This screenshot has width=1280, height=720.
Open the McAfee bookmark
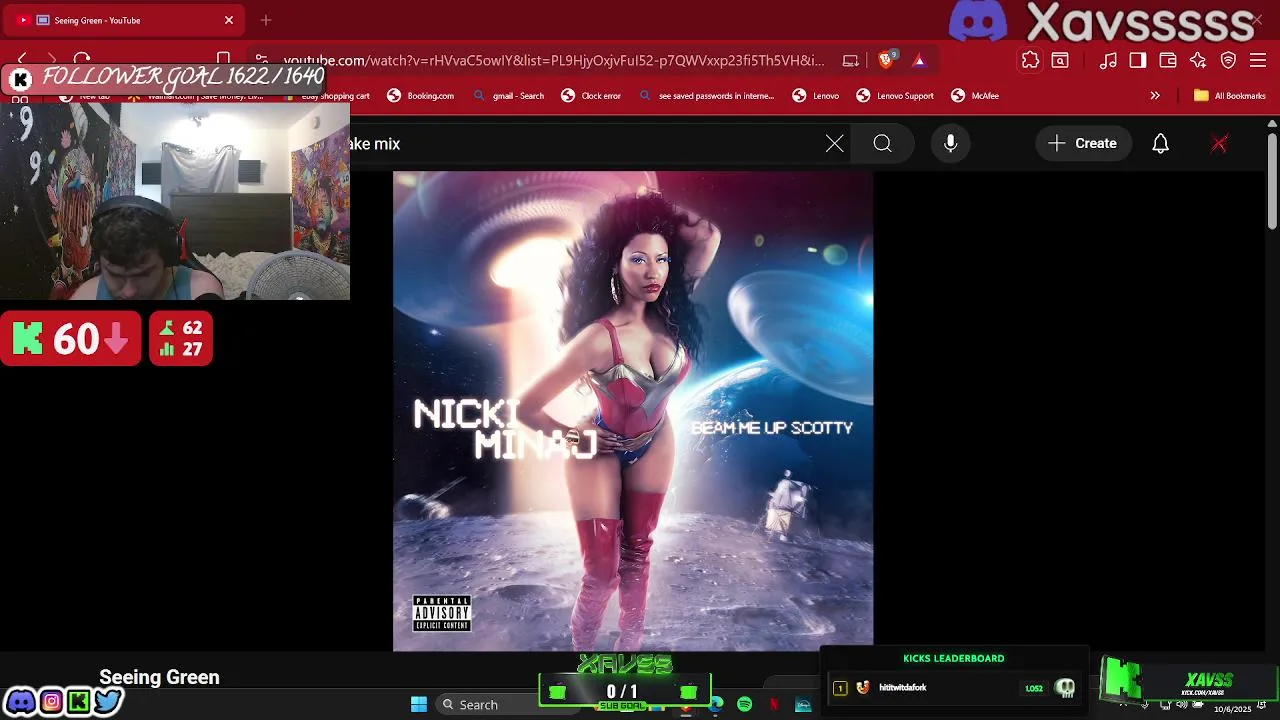pyautogui.click(x=974, y=96)
